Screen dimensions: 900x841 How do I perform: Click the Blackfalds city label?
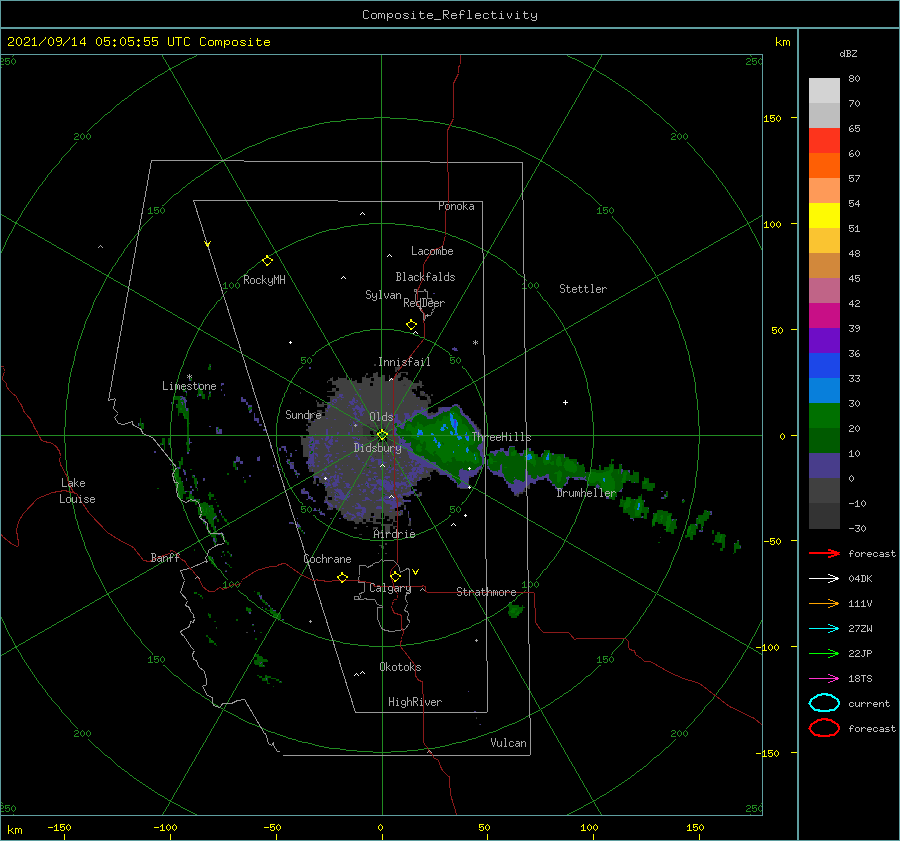click(425, 277)
